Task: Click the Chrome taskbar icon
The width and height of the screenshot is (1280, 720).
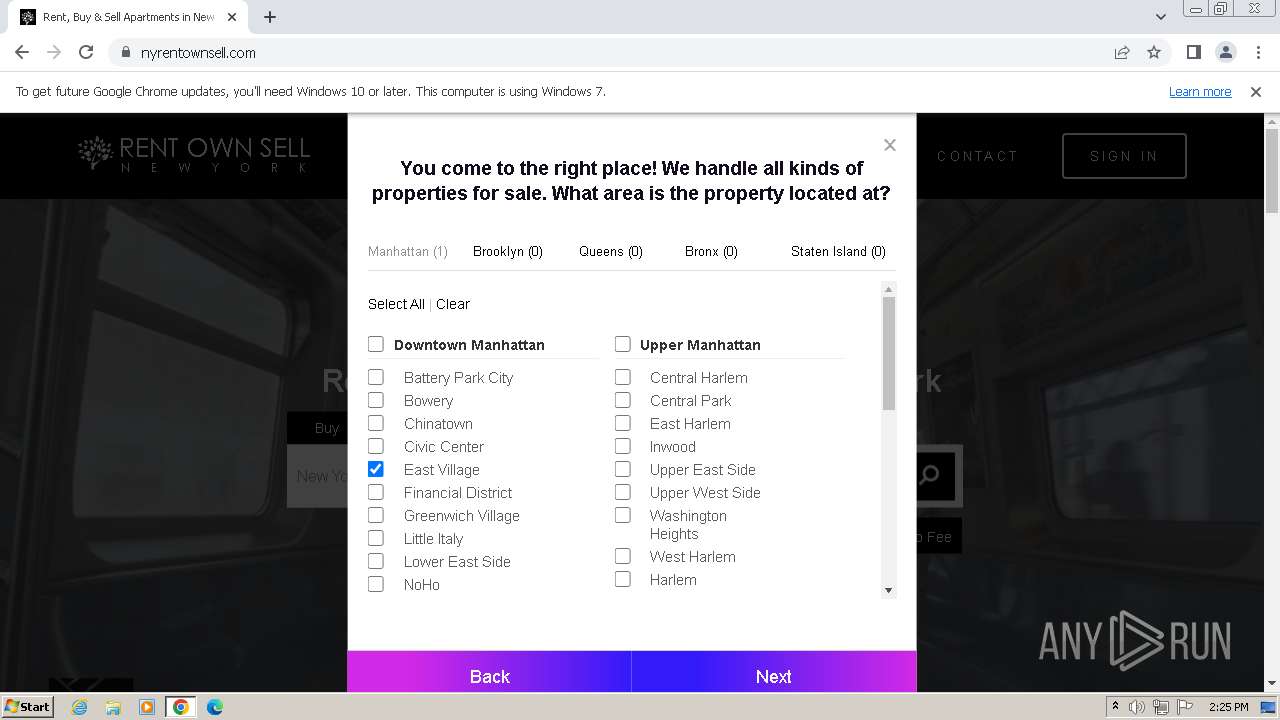Action: [181, 707]
